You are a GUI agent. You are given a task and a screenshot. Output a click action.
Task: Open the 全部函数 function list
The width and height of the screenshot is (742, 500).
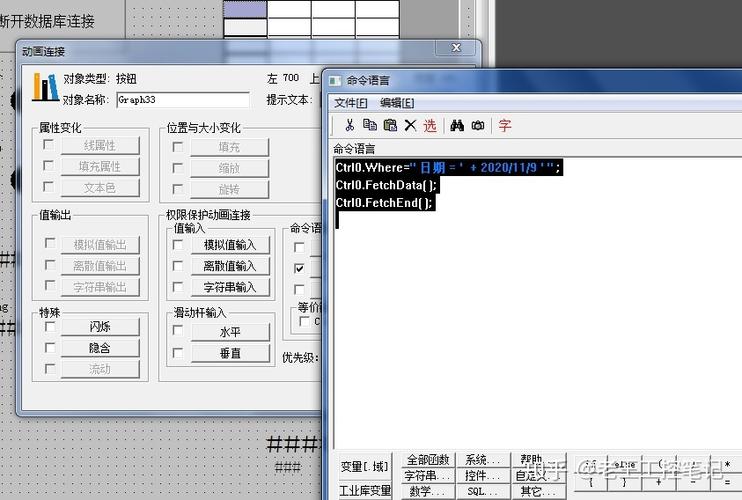click(428, 460)
